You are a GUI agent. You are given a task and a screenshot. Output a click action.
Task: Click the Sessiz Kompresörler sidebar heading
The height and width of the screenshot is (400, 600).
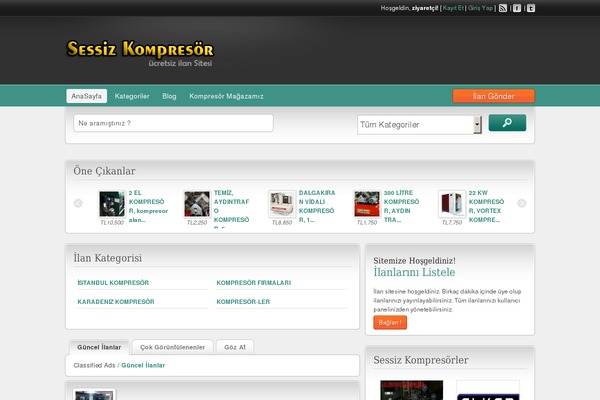point(421,360)
